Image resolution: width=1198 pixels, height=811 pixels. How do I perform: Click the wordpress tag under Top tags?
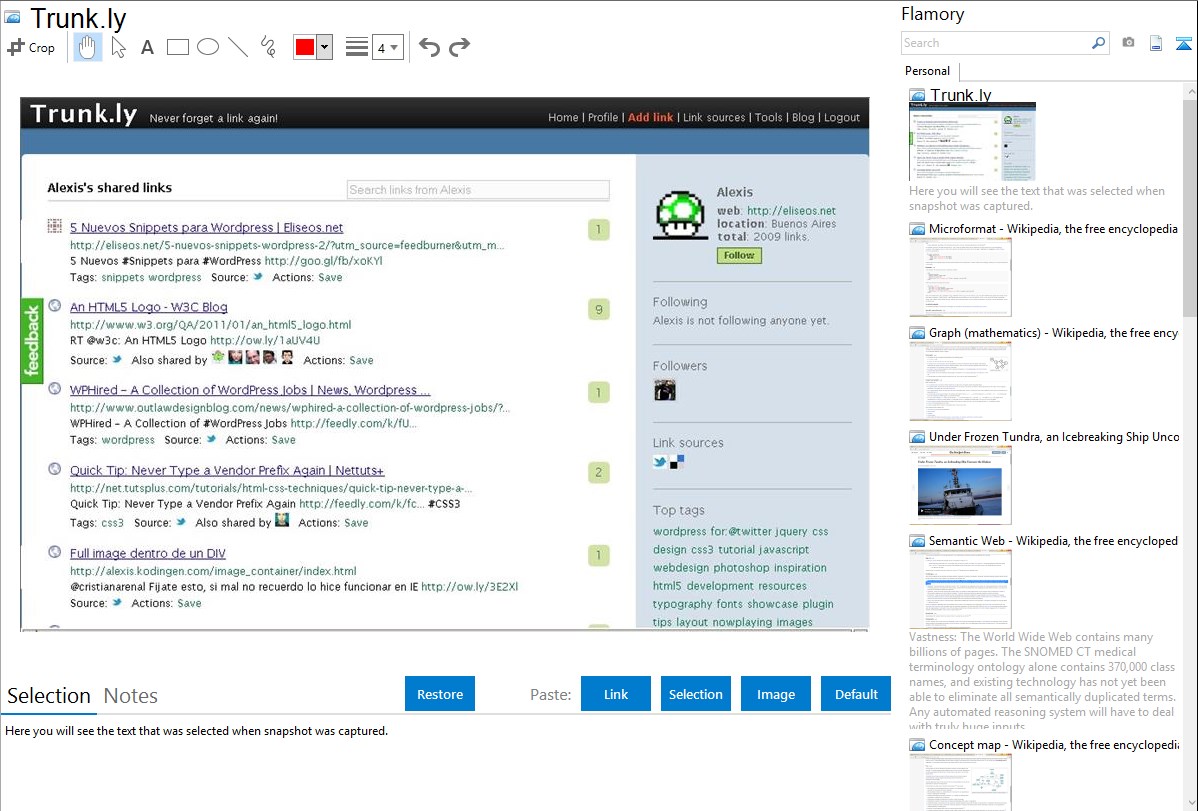click(x=679, y=531)
